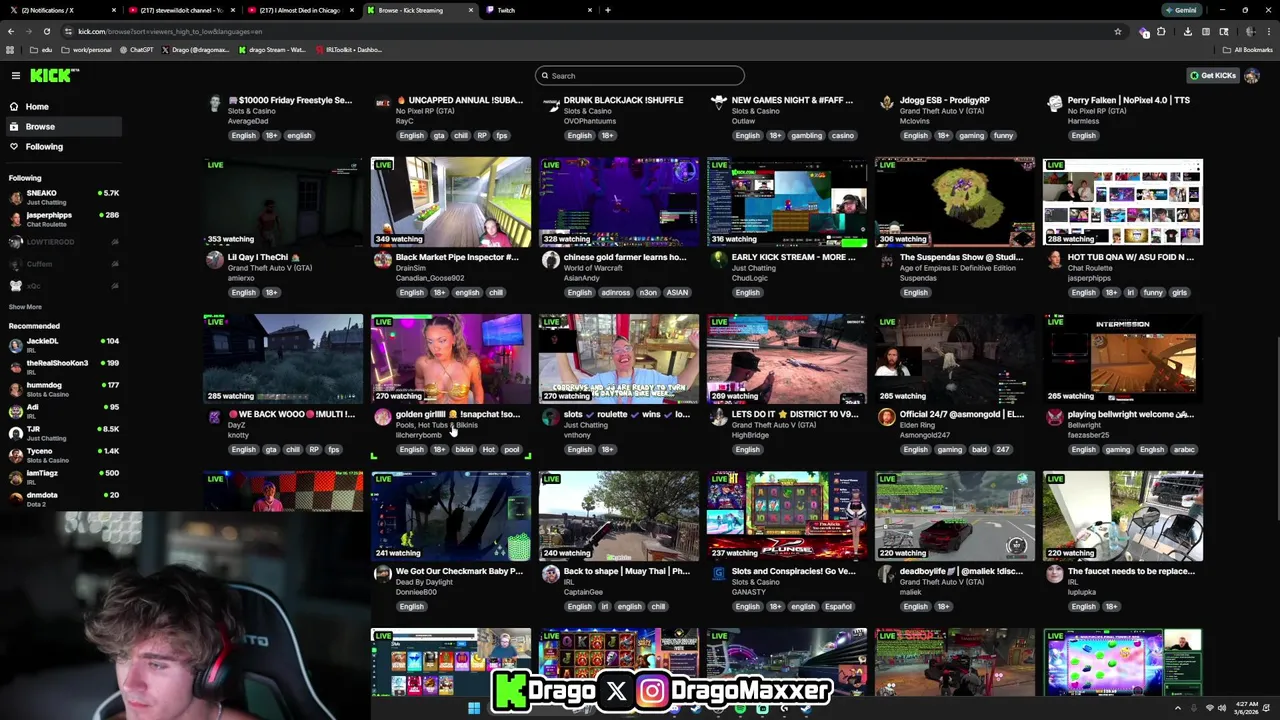Go back in browser

11,31
